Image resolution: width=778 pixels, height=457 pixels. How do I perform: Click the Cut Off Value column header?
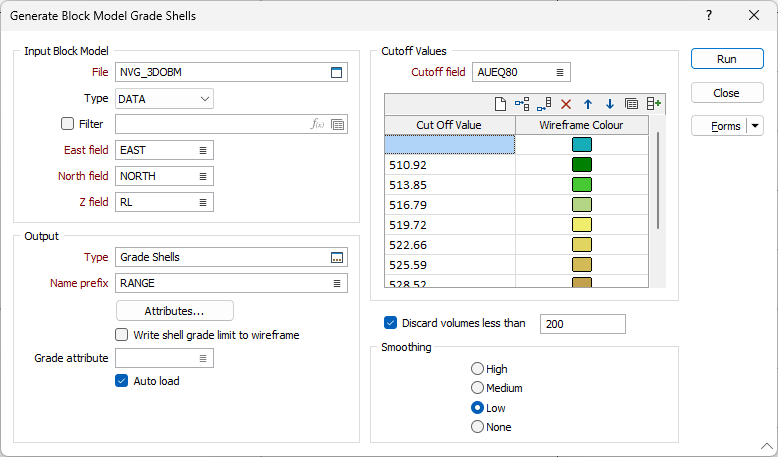[449, 125]
